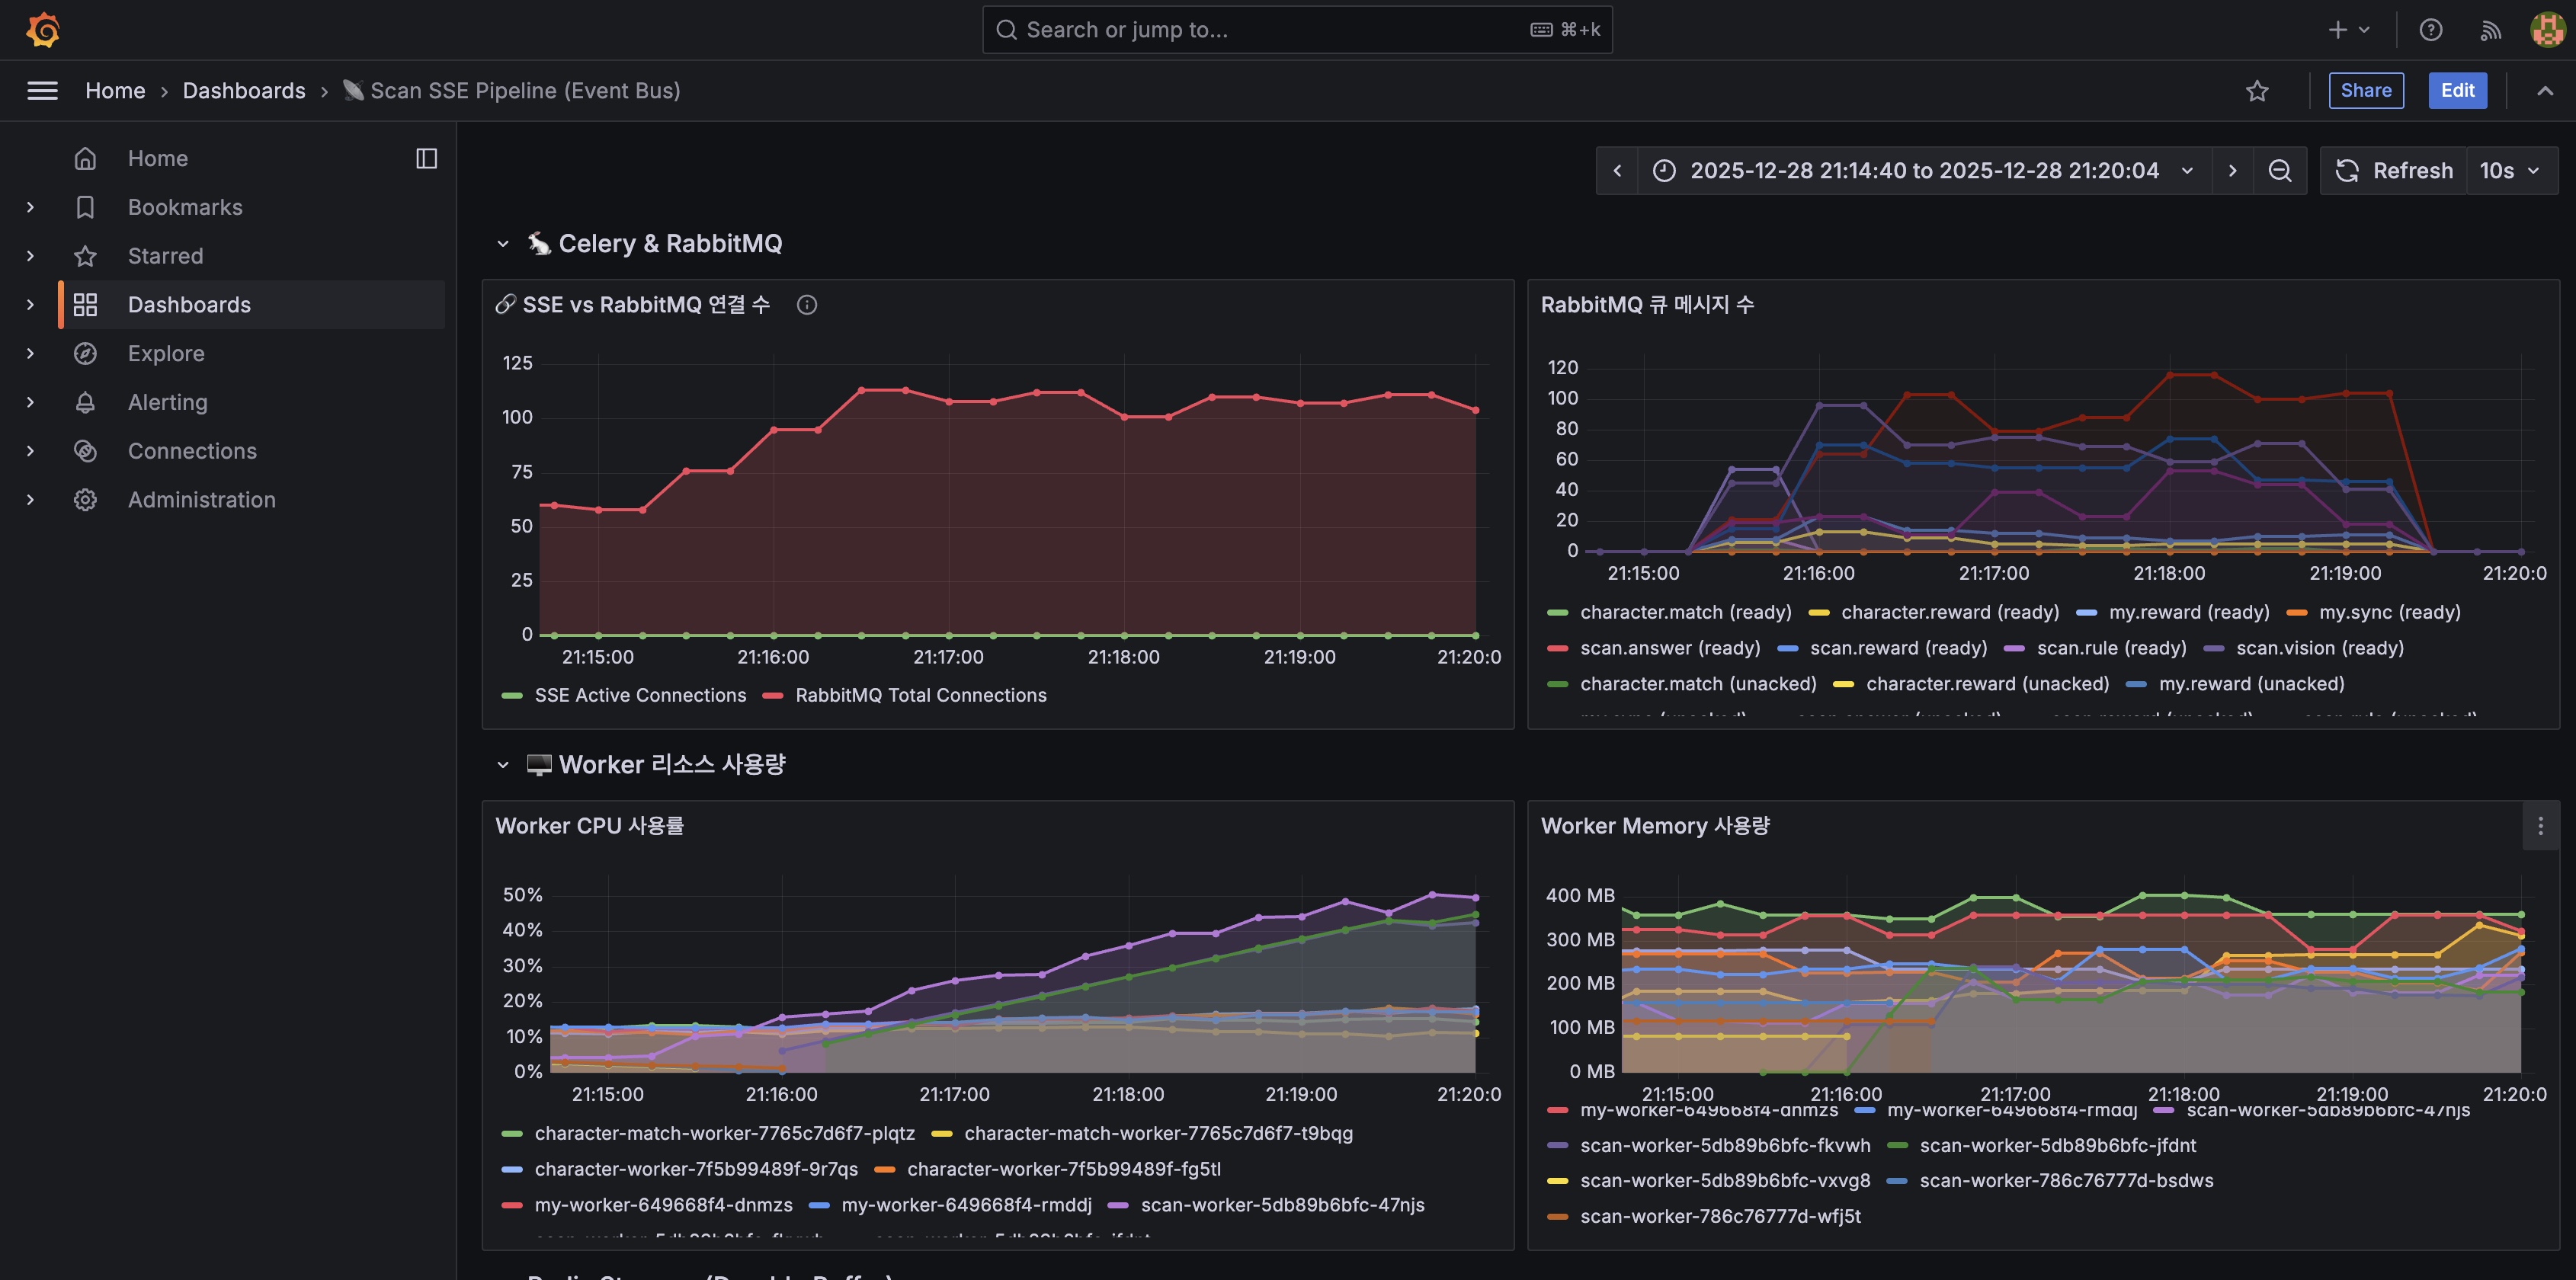
Task: Open Explore in the sidebar
Action: [x=166, y=354]
